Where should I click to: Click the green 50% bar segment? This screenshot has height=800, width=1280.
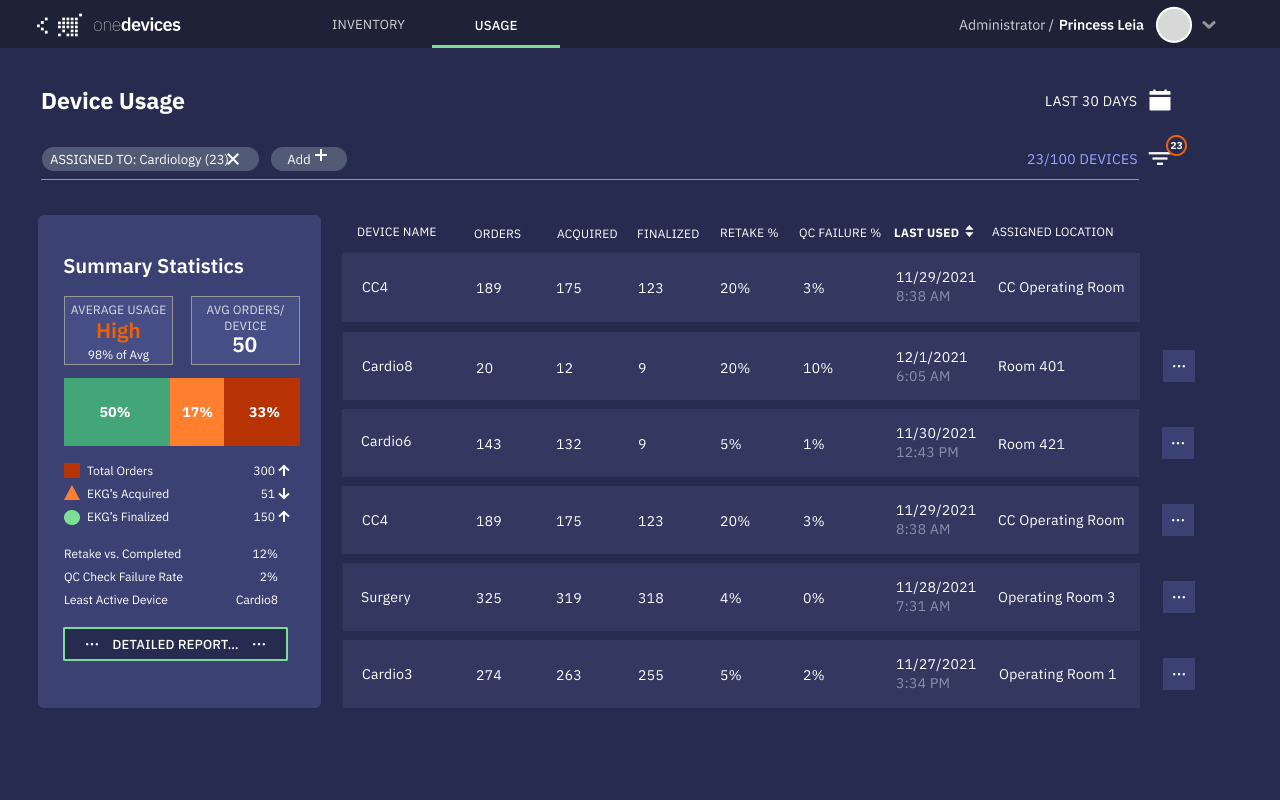tap(116, 412)
